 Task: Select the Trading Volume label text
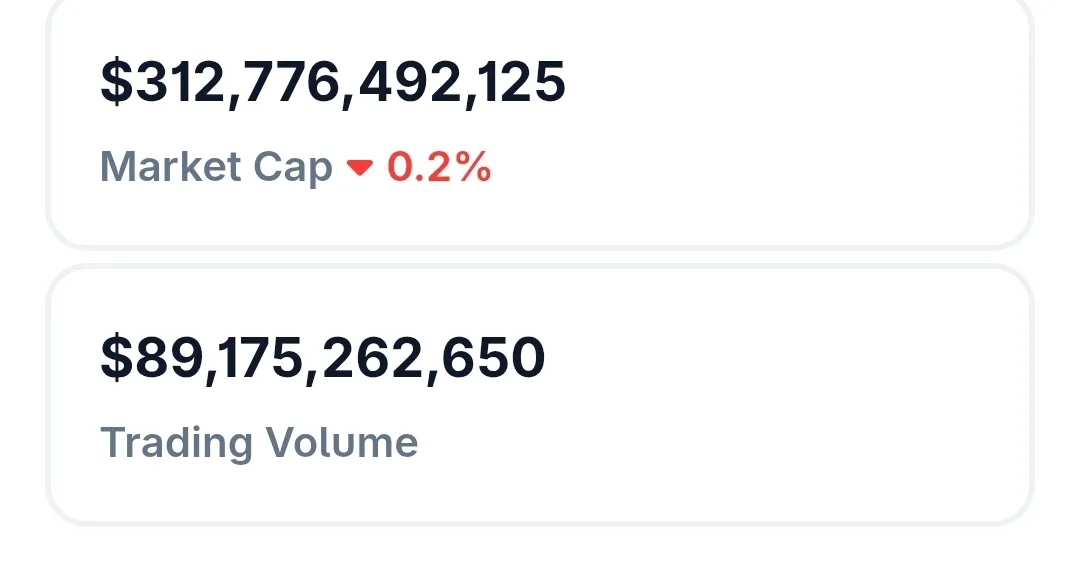[x=259, y=442]
